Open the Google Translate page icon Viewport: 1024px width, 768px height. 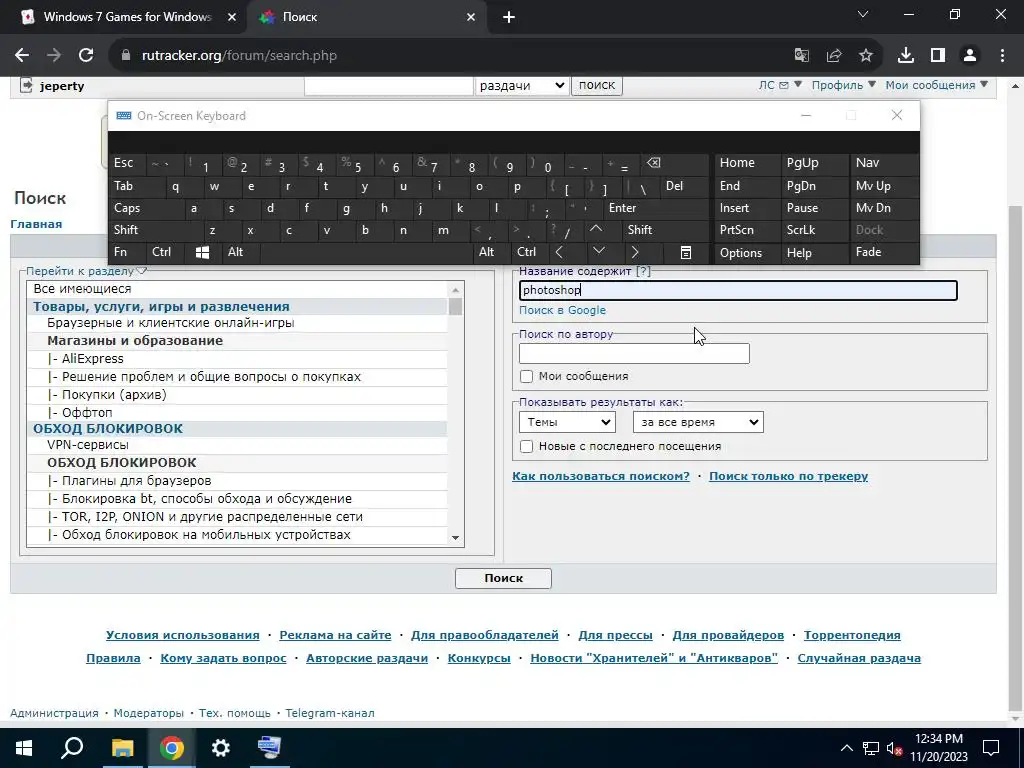801,56
